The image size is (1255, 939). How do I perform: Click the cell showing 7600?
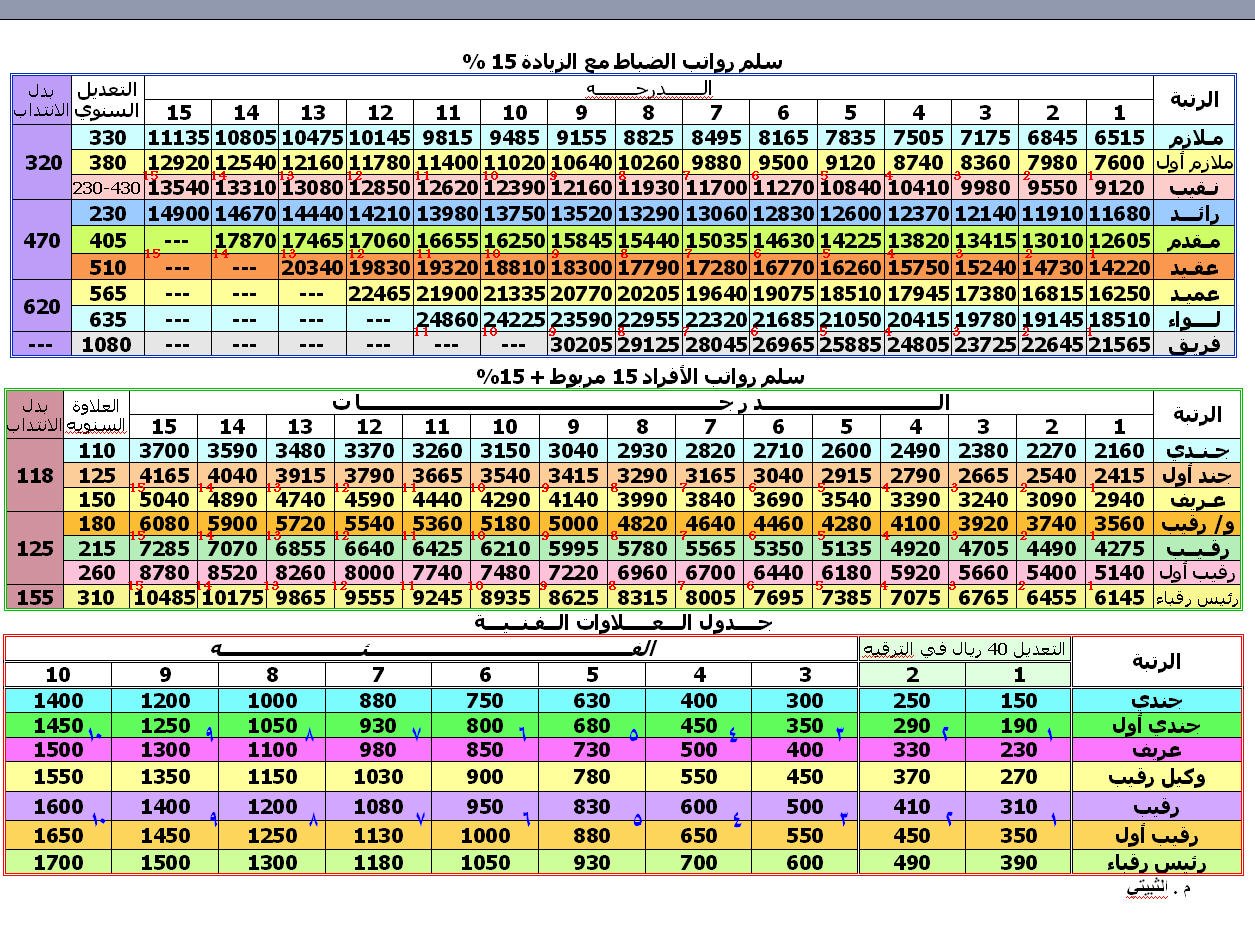1119,163
